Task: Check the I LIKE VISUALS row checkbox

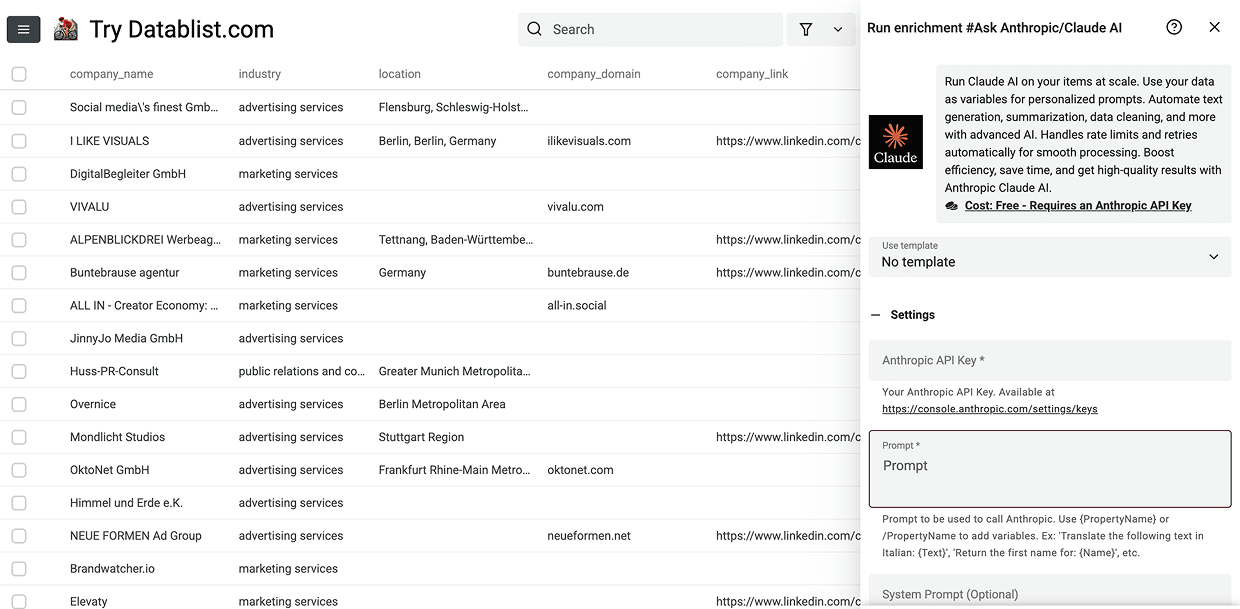Action: click(19, 141)
